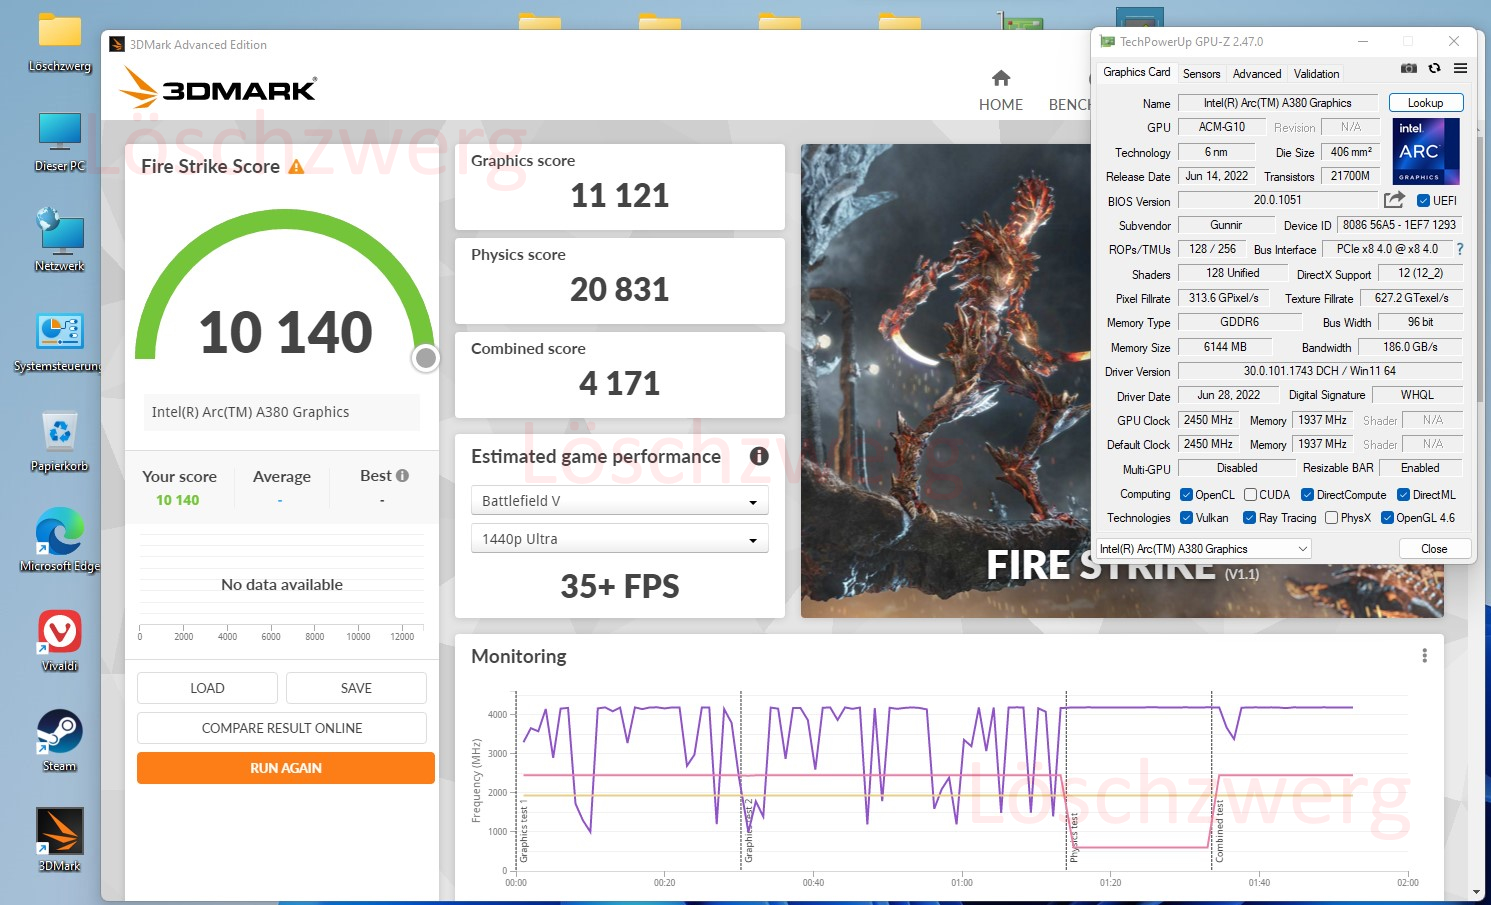Screen dimensions: 1491x905
Task: Click the 35+ FPS estimate text
Action: click(620, 587)
